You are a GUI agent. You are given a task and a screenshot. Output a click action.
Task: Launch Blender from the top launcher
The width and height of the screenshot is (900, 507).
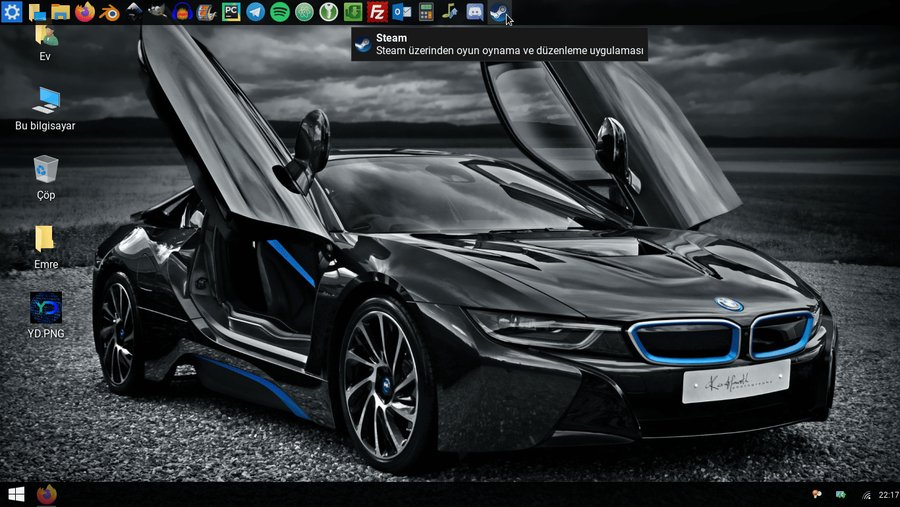[109, 13]
